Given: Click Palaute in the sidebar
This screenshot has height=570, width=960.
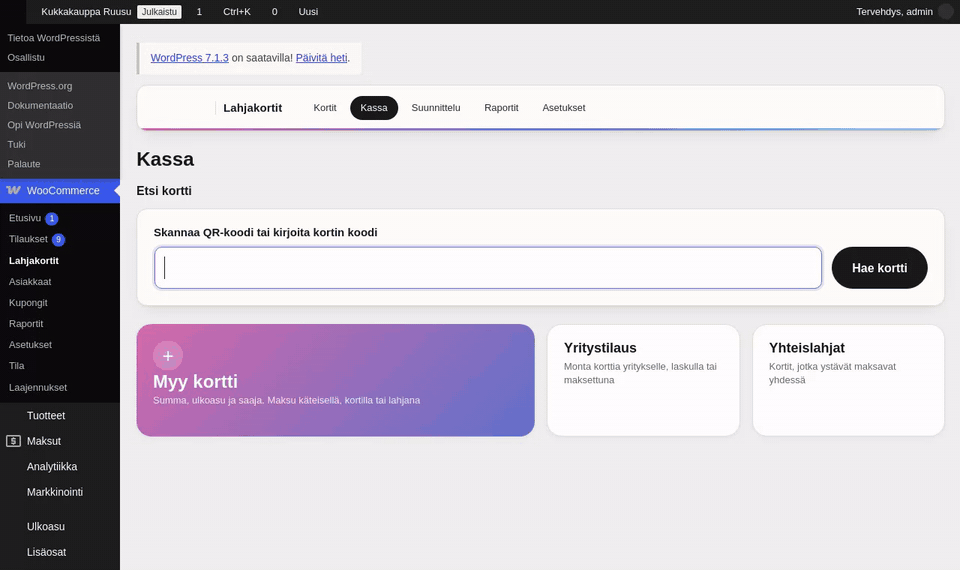Looking at the screenshot, I should (x=24, y=164).
